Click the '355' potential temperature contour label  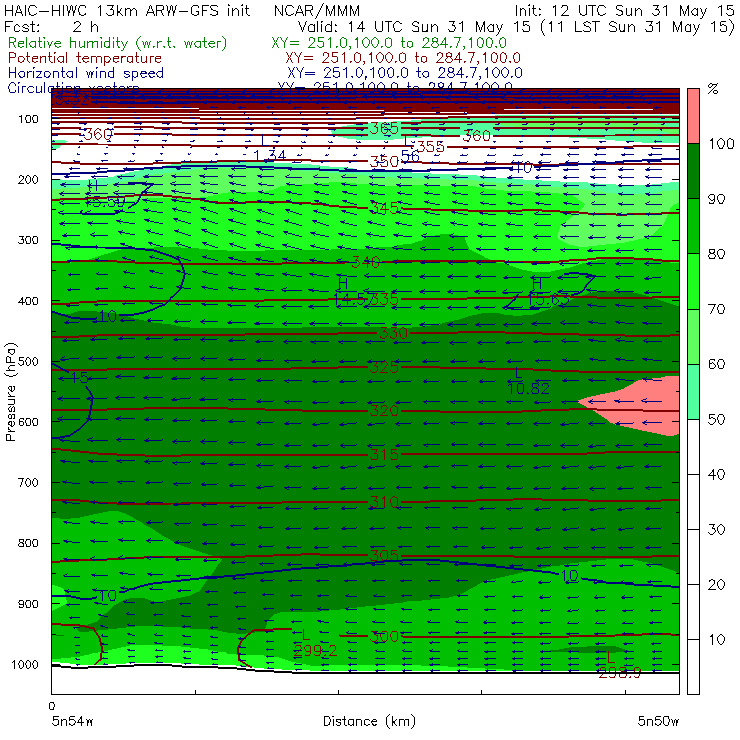coord(430,146)
